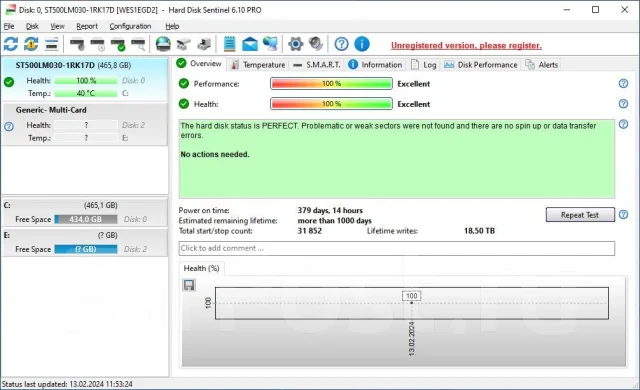Click the disk icon with green check badge

118,44
